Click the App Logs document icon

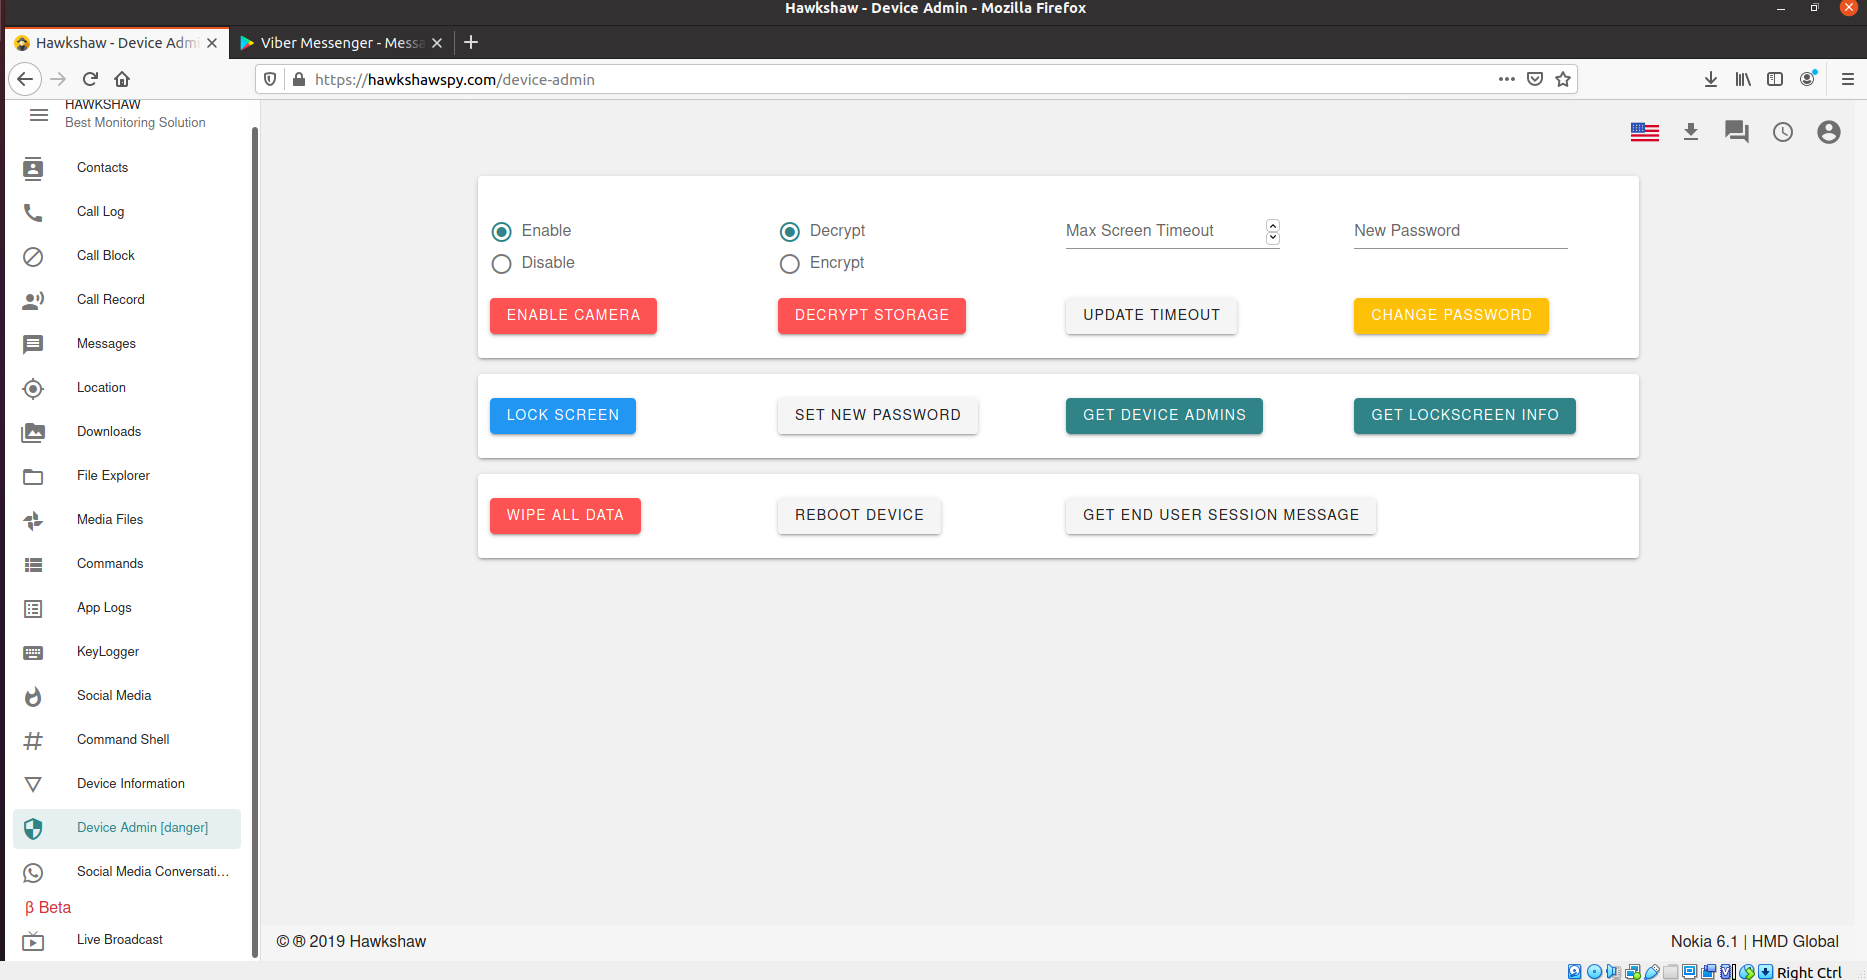pyautogui.click(x=33, y=608)
